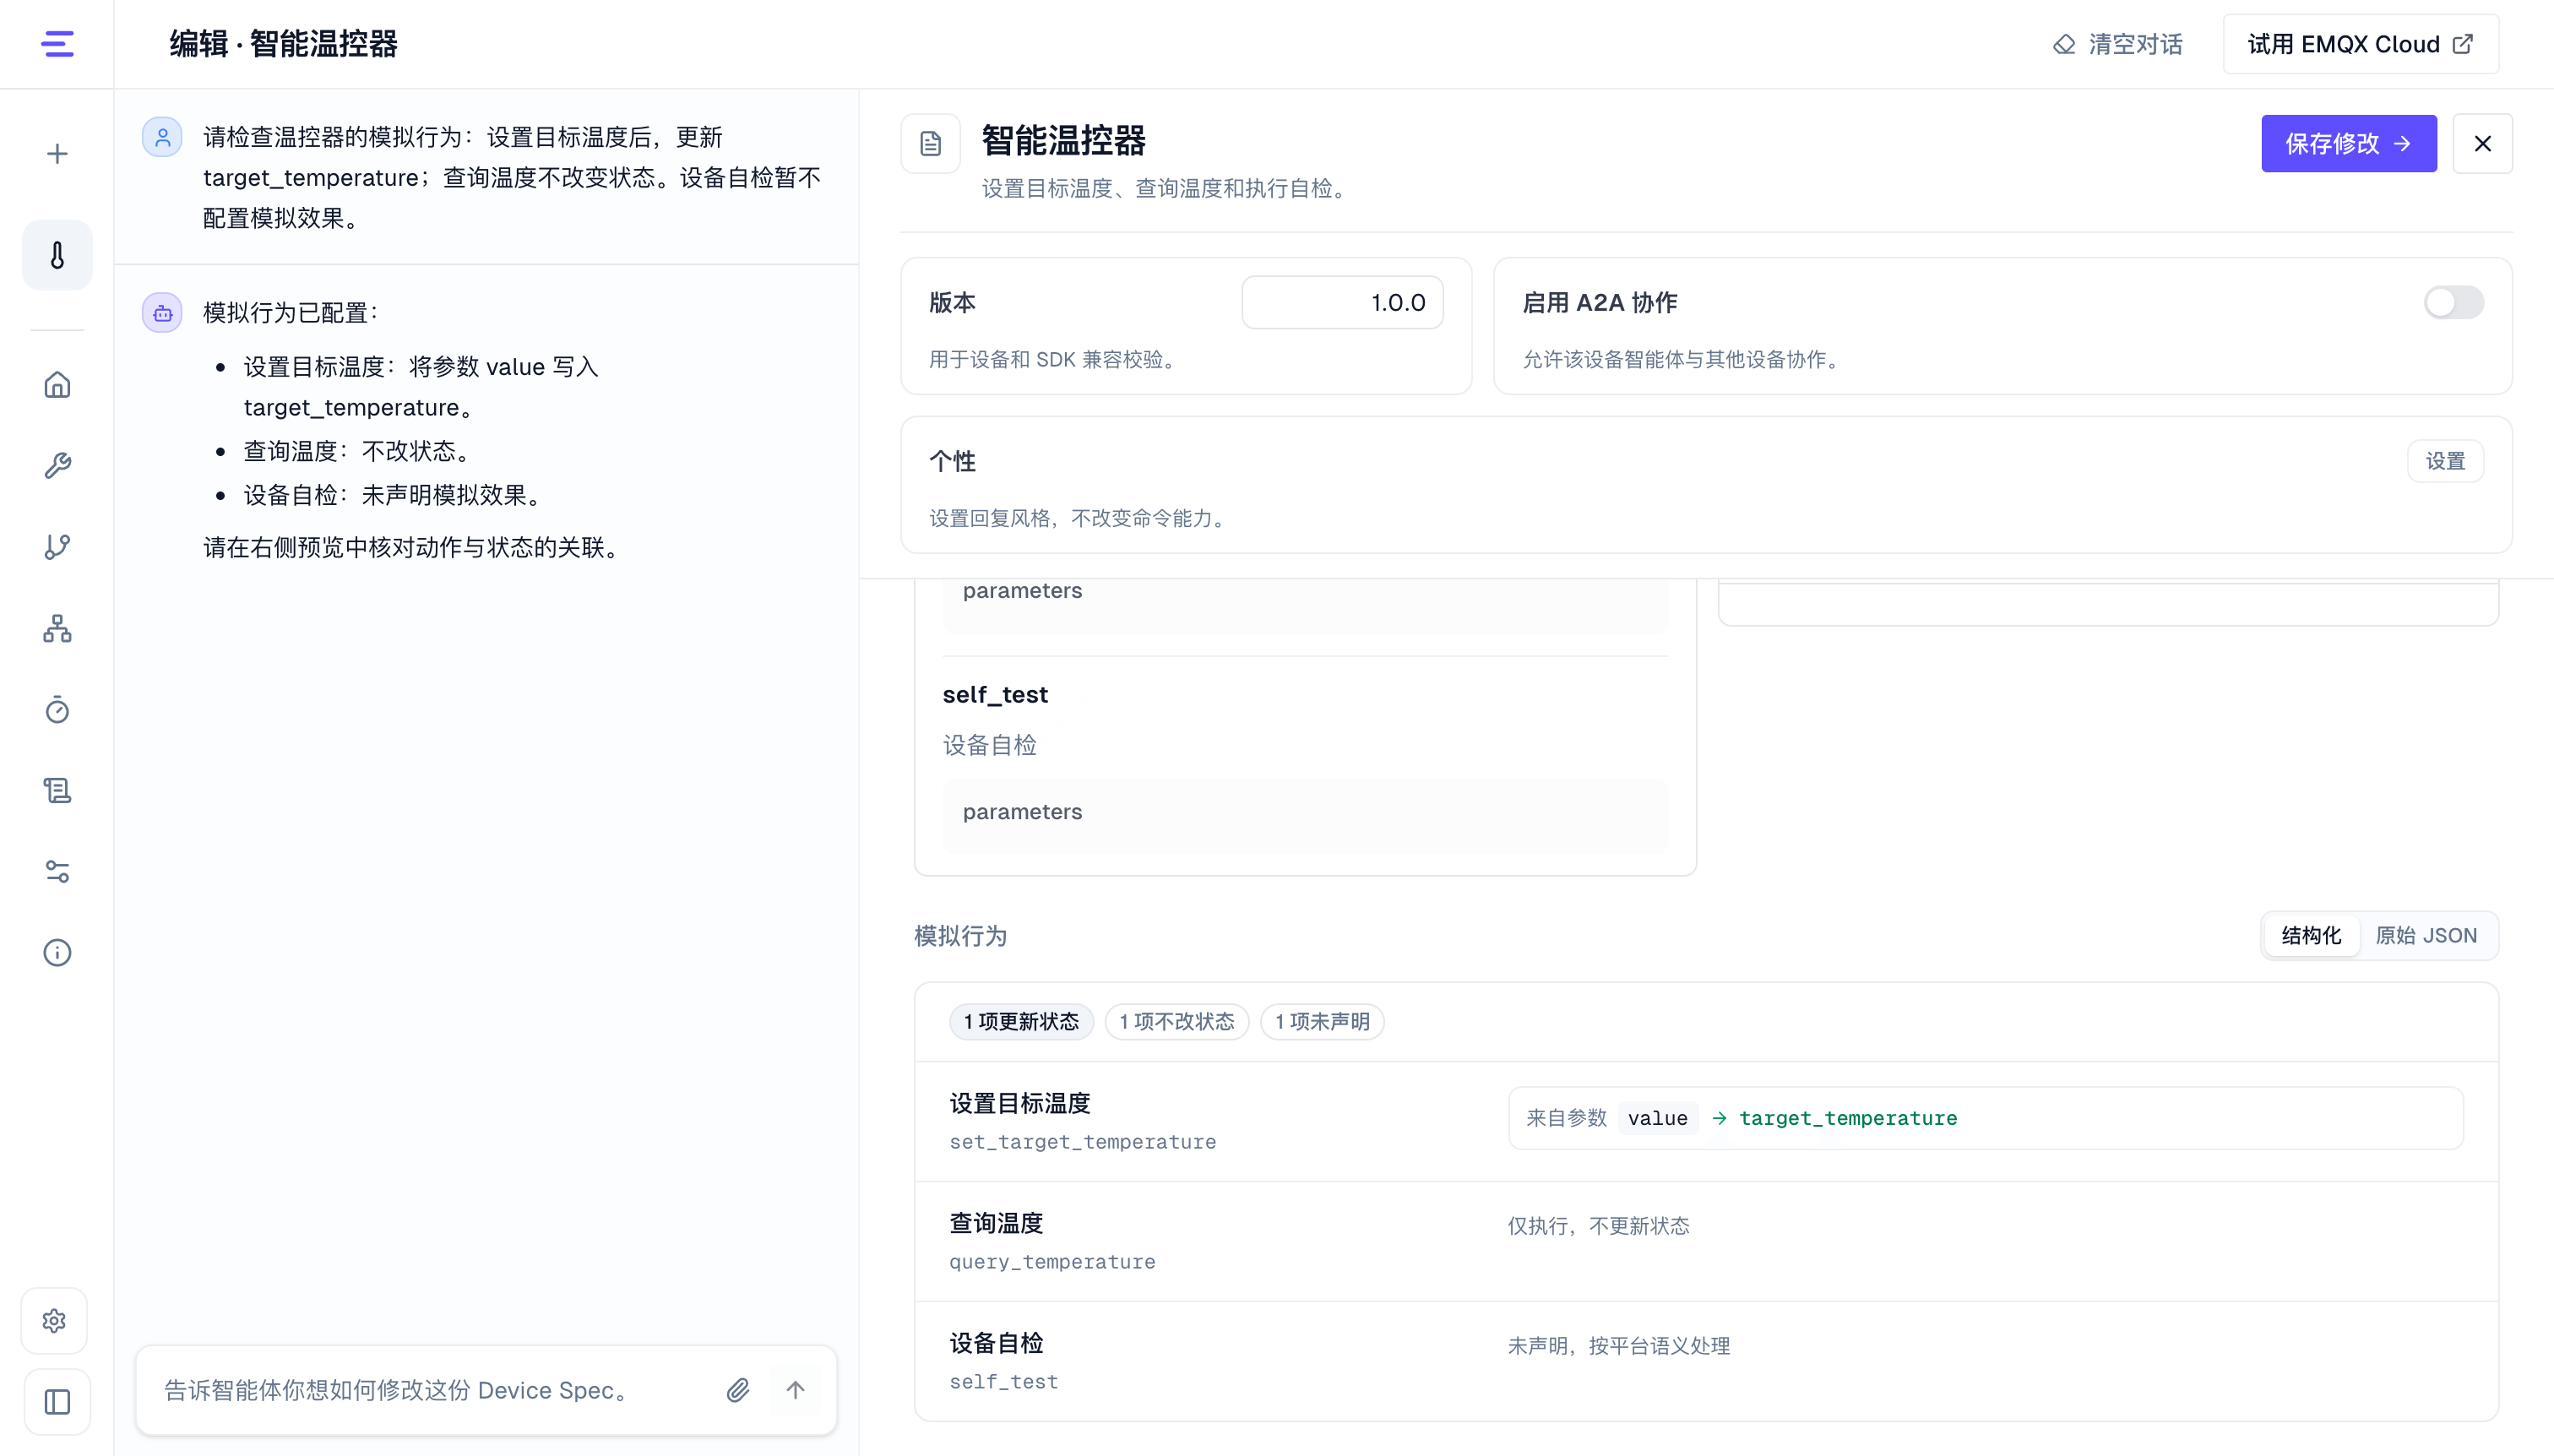
Task: Open the info circle icon
Action: pyautogui.click(x=57, y=952)
